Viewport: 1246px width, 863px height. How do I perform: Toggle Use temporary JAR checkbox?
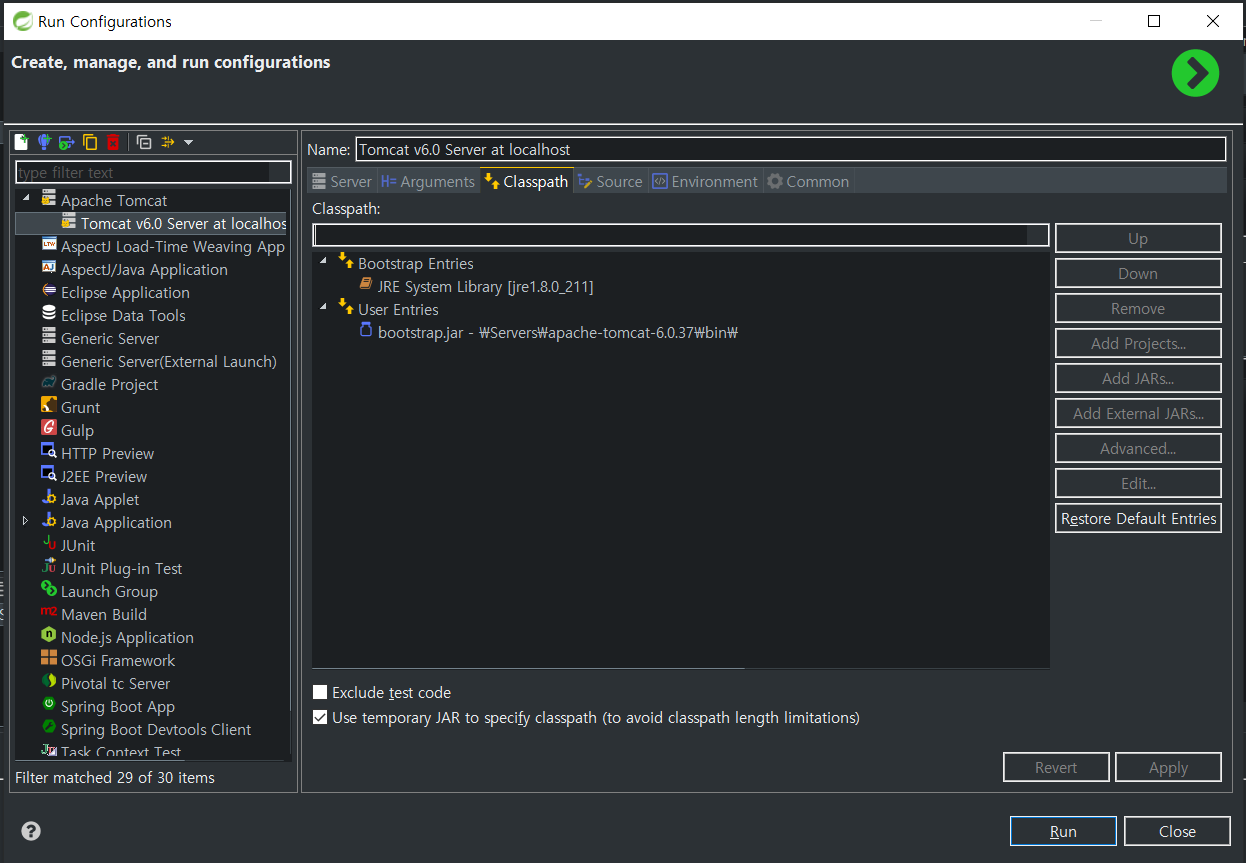coord(320,717)
